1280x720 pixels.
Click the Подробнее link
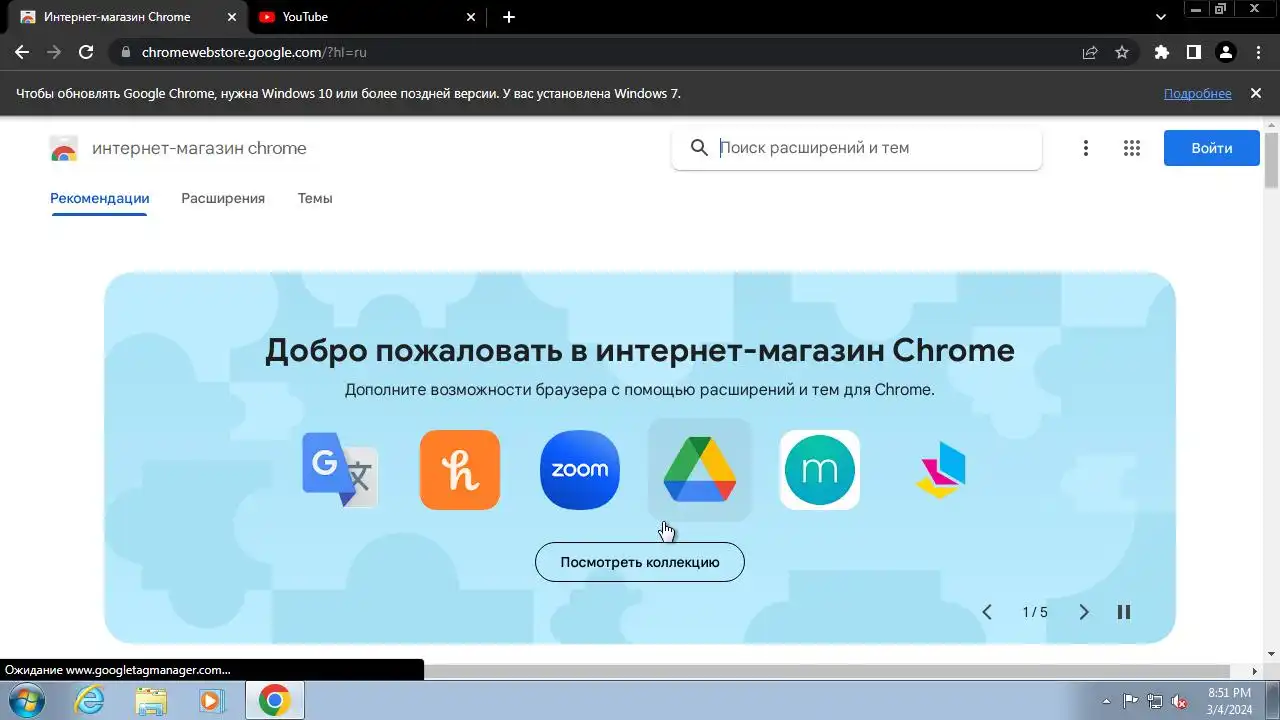(1197, 93)
